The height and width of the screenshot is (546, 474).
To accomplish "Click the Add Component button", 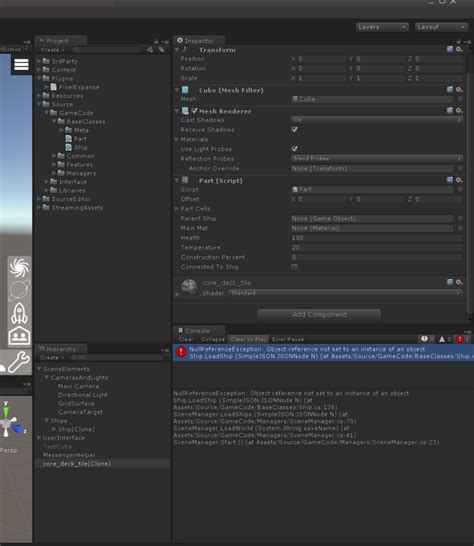I will pyautogui.click(x=319, y=314).
